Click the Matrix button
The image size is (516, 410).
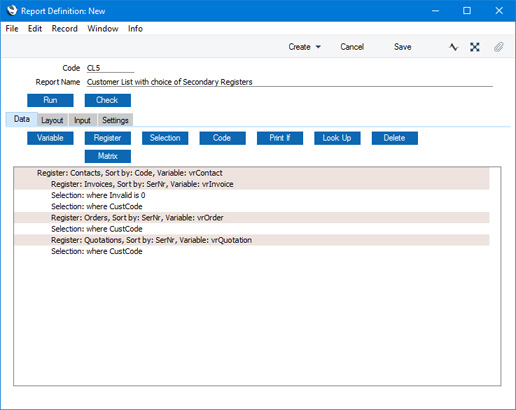point(108,156)
